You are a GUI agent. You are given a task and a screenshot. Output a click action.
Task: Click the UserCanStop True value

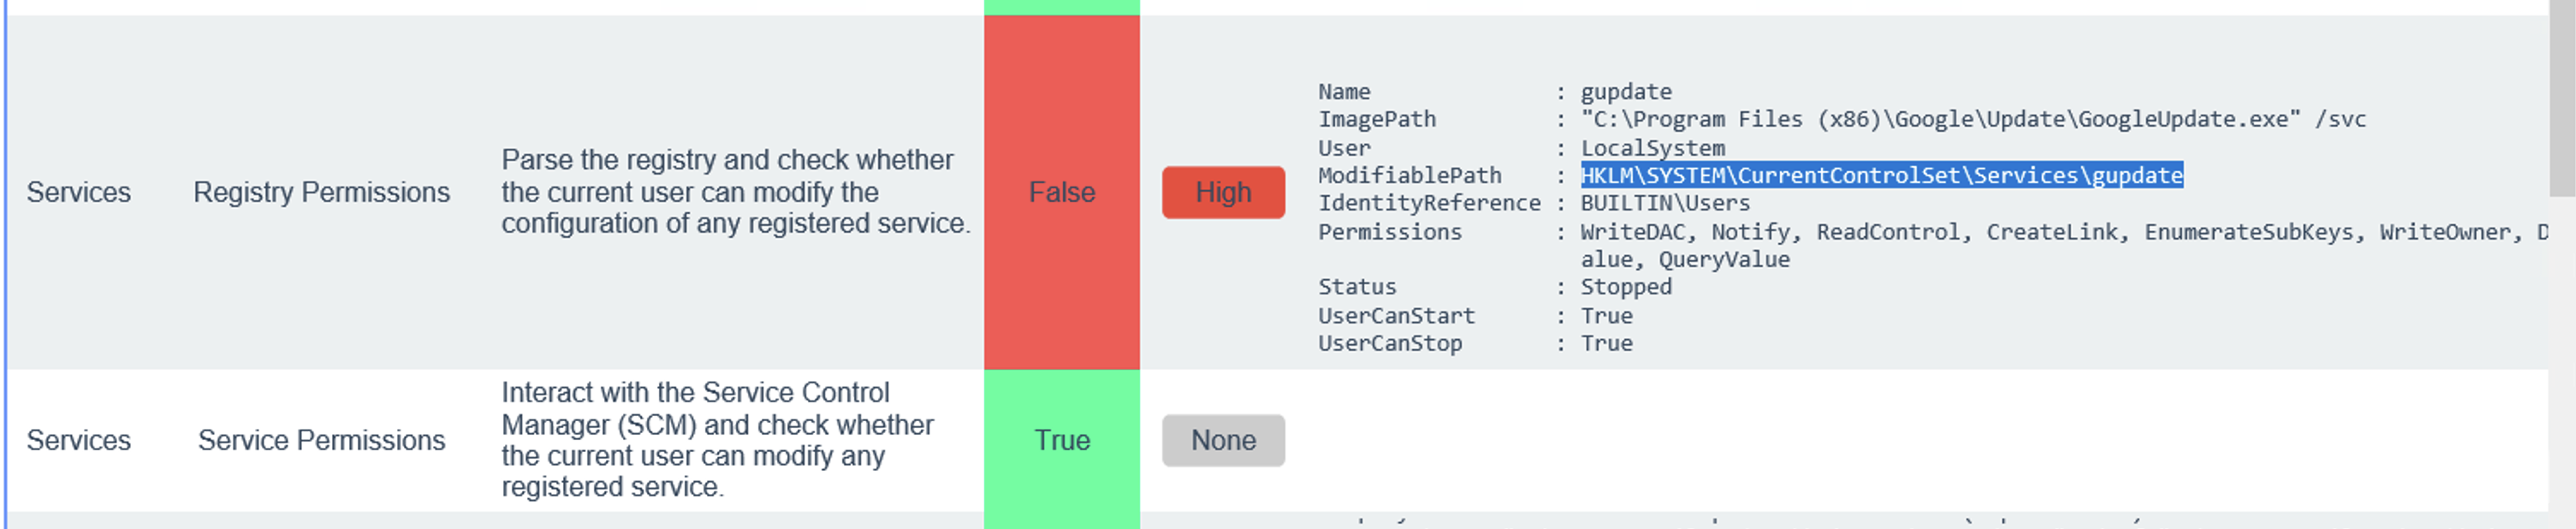(x=1606, y=343)
